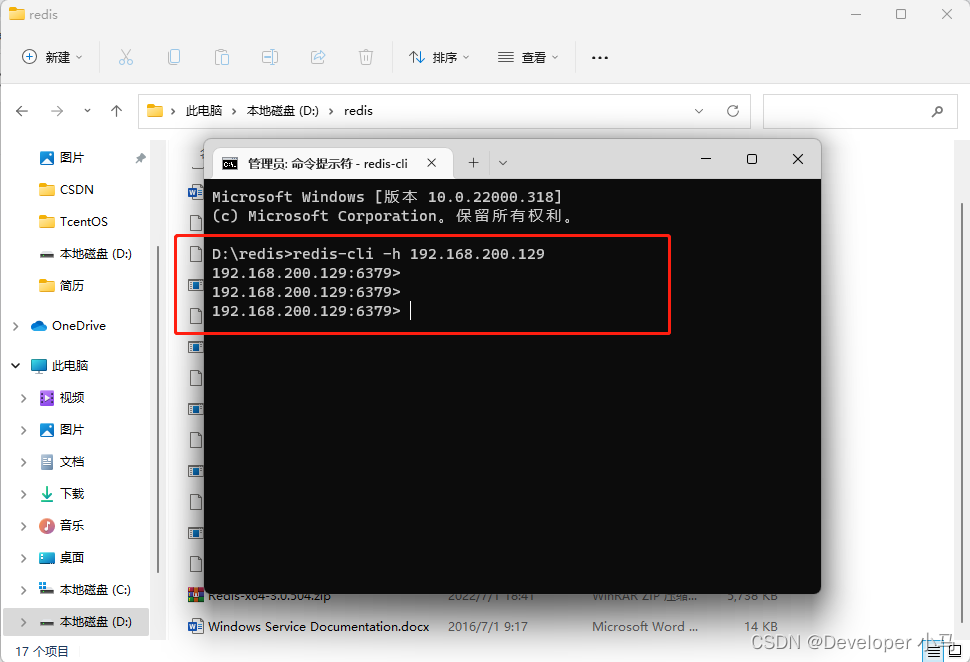Go forward with the right arrow

pyautogui.click(x=57, y=111)
